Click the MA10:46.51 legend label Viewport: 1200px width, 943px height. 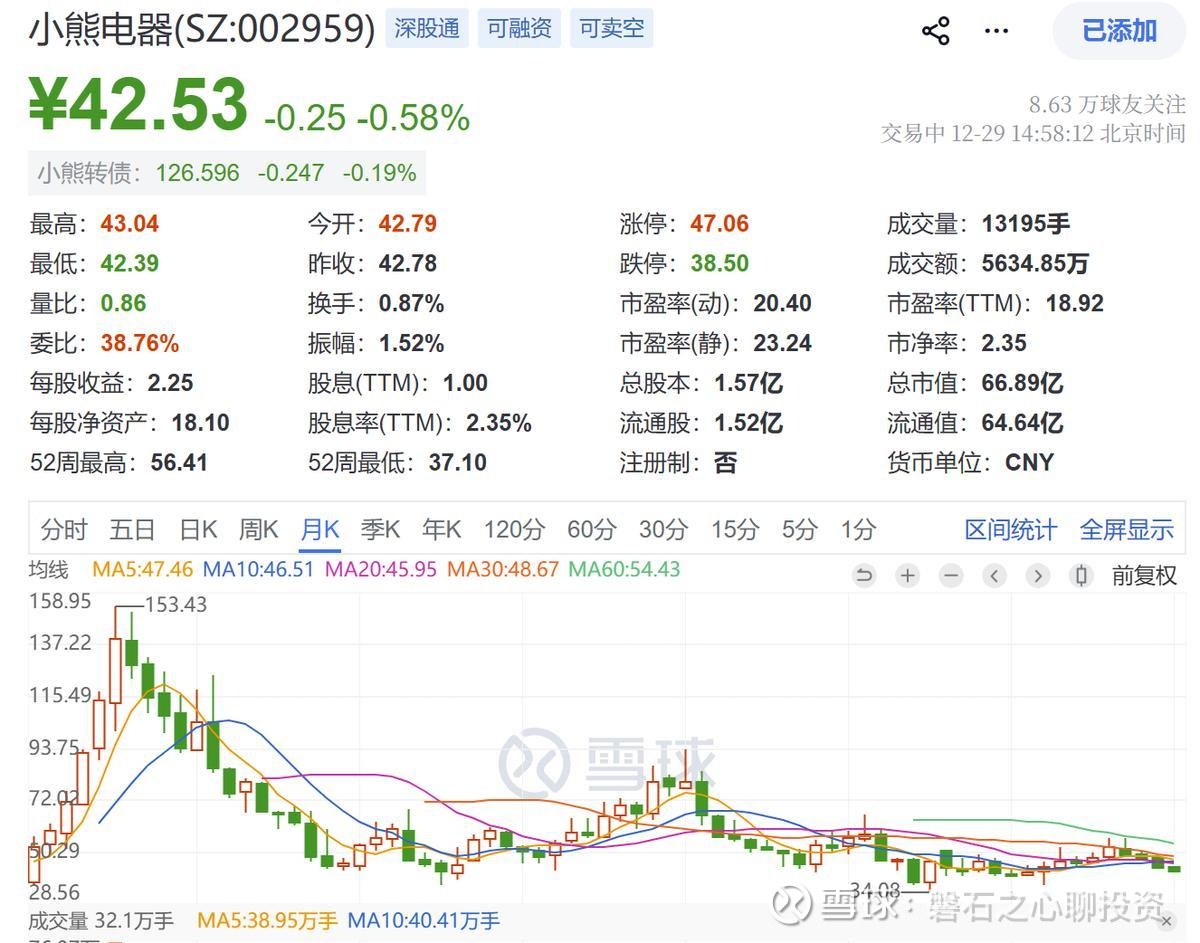click(x=259, y=570)
